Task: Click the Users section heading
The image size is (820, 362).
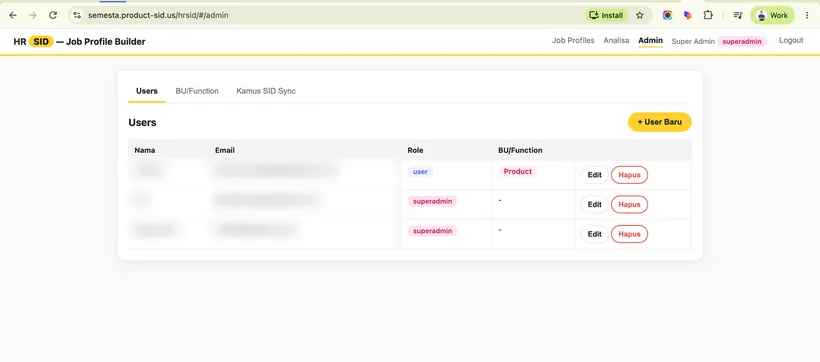Action: coord(142,122)
